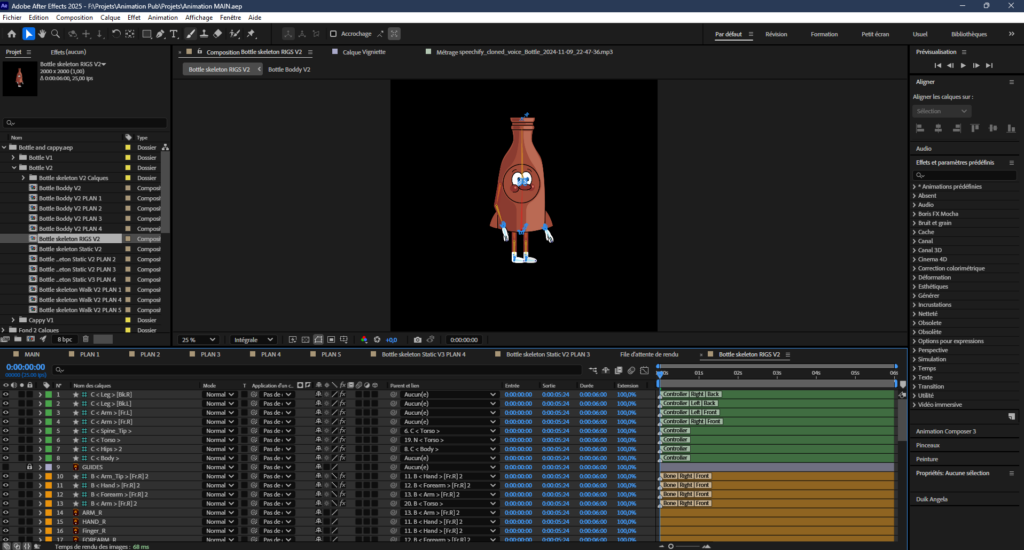
Task: Open the Intégrale resolution dropdown
Action: point(251,340)
